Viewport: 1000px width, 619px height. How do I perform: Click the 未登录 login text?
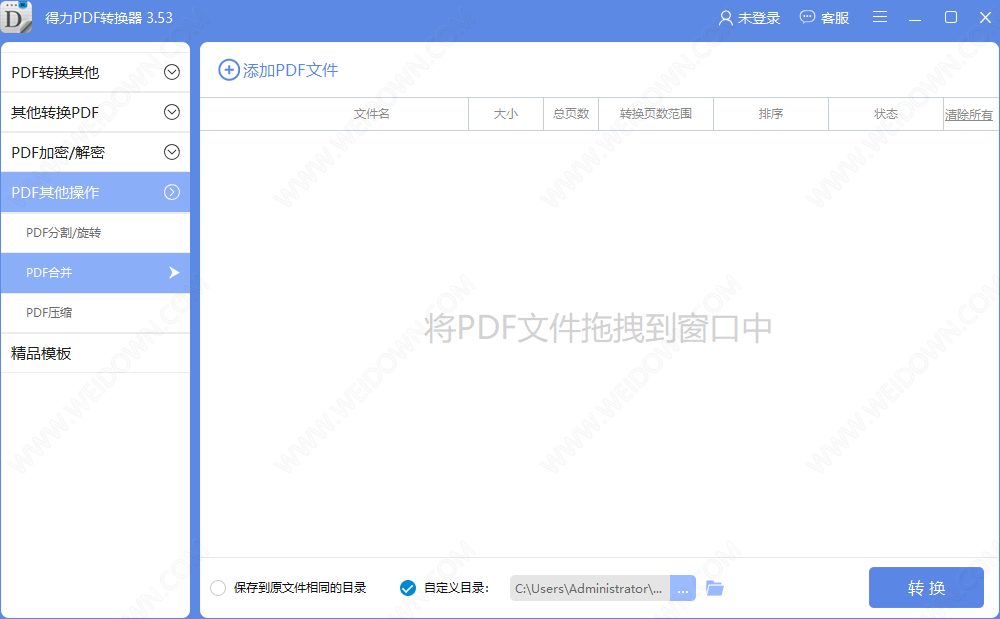pos(759,18)
